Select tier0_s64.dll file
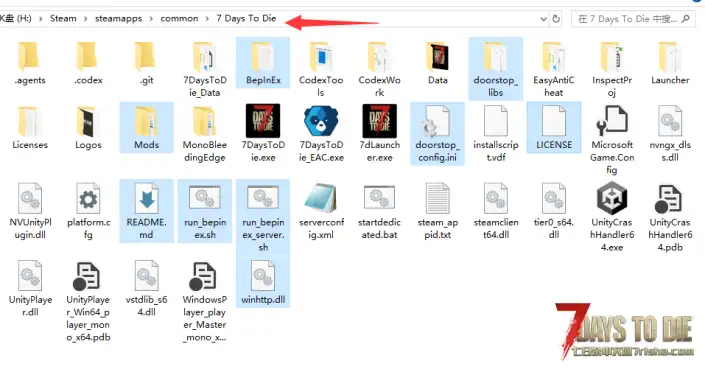705x372 pixels. [x=554, y=211]
